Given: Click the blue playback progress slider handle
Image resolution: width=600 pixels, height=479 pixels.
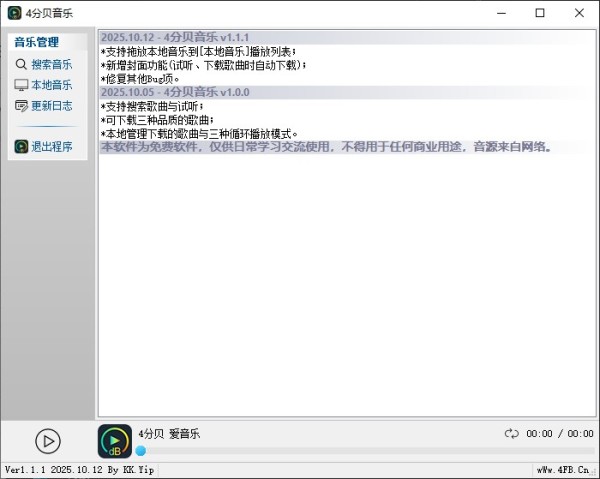Looking at the screenshot, I should [140, 451].
